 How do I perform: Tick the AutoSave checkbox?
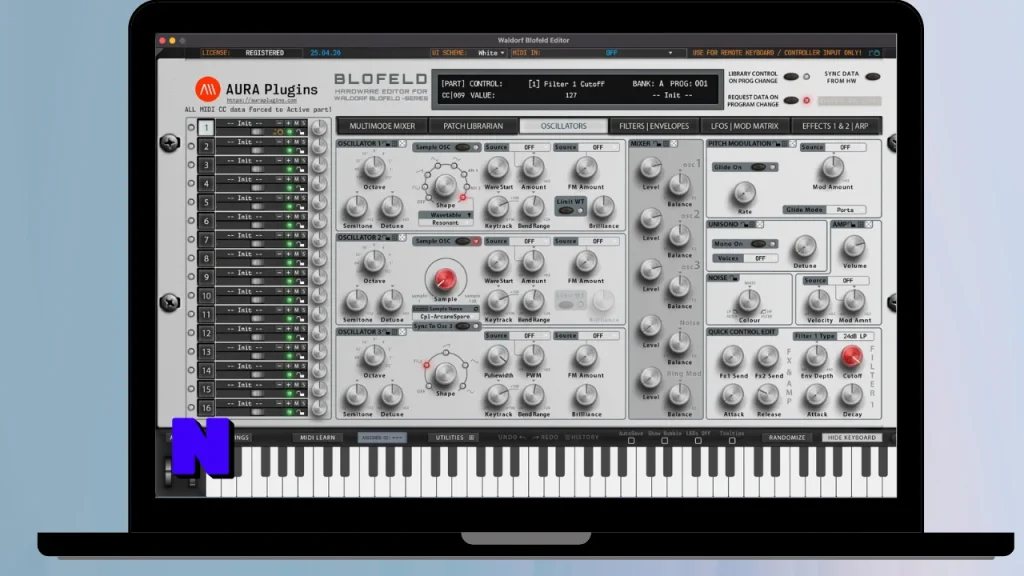631,441
